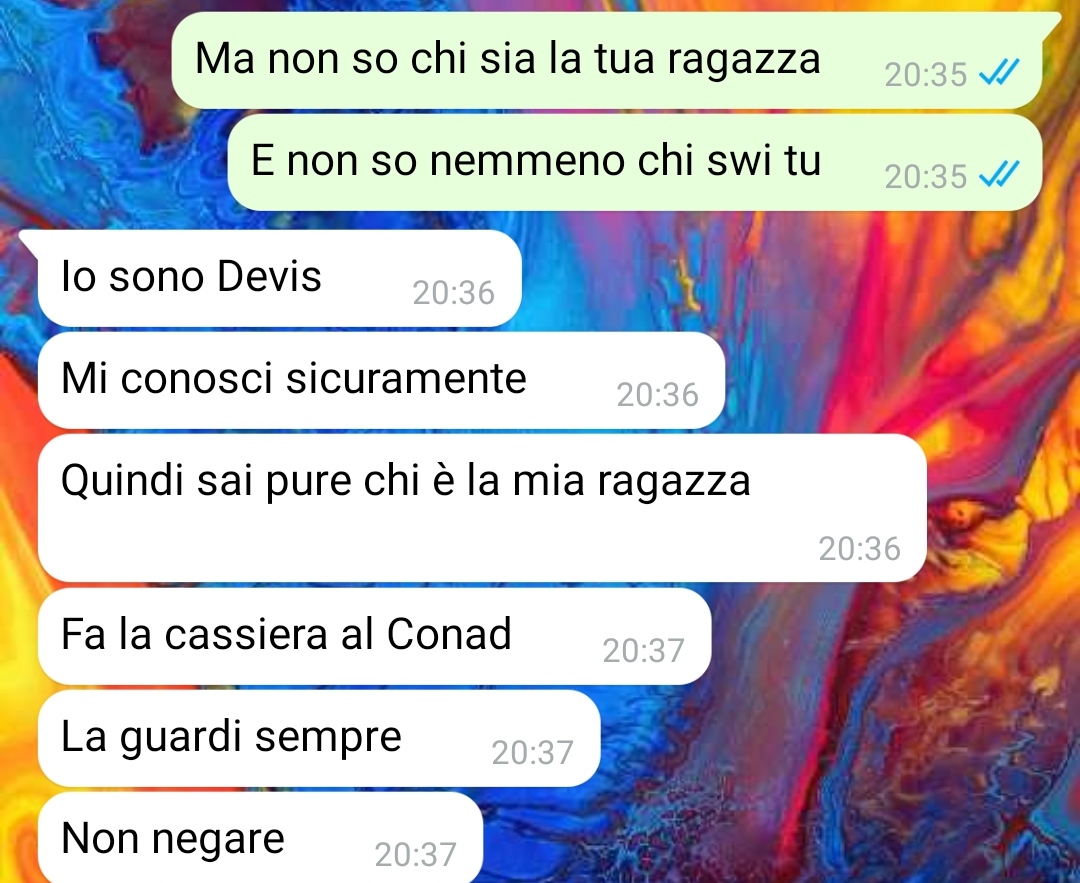The width and height of the screenshot is (1080, 883).
Task: Tap the 'Non negare' message bubble
Action: [x=260, y=837]
